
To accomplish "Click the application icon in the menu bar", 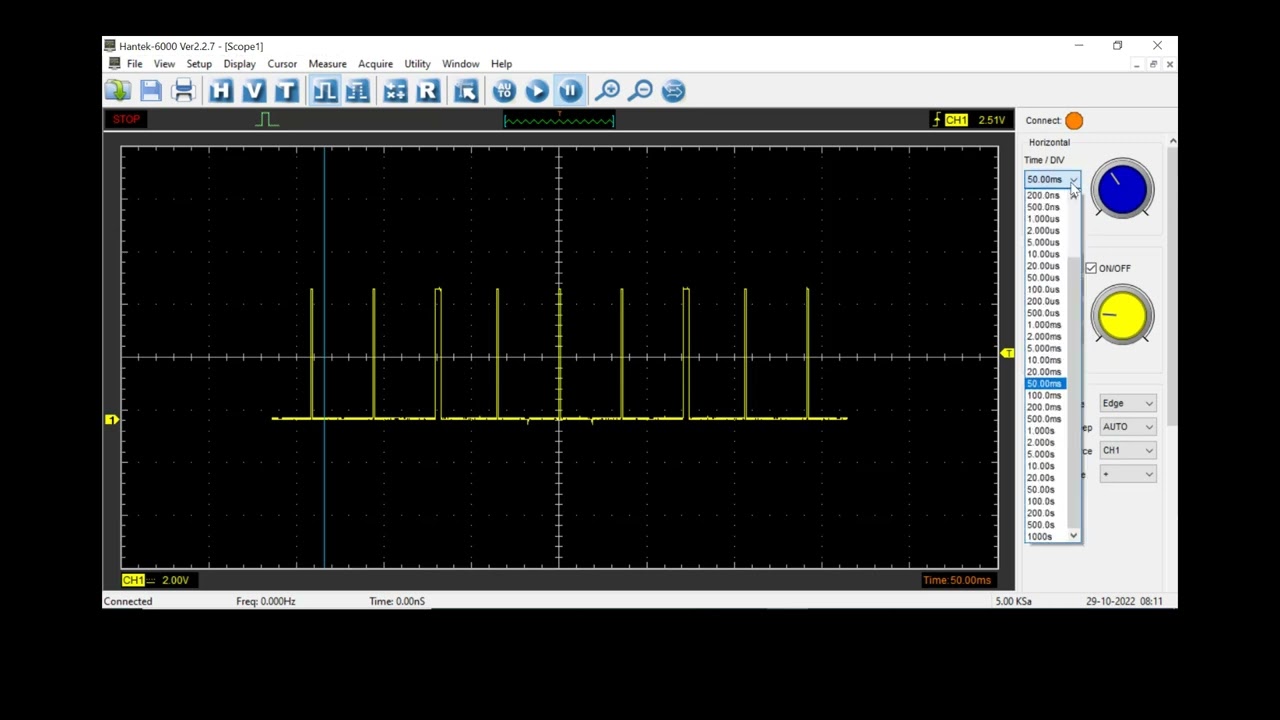I will coord(115,64).
